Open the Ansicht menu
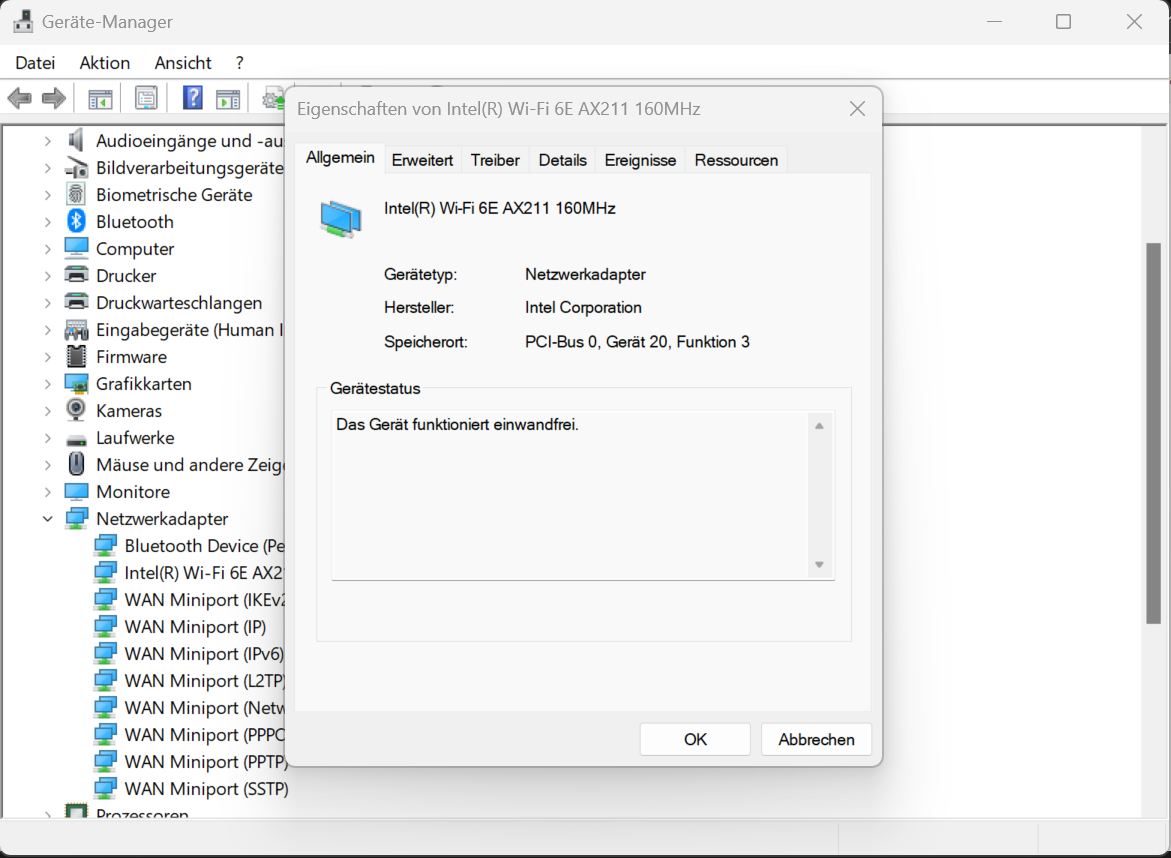The height and width of the screenshot is (858, 1171). [x=183, y=63]
